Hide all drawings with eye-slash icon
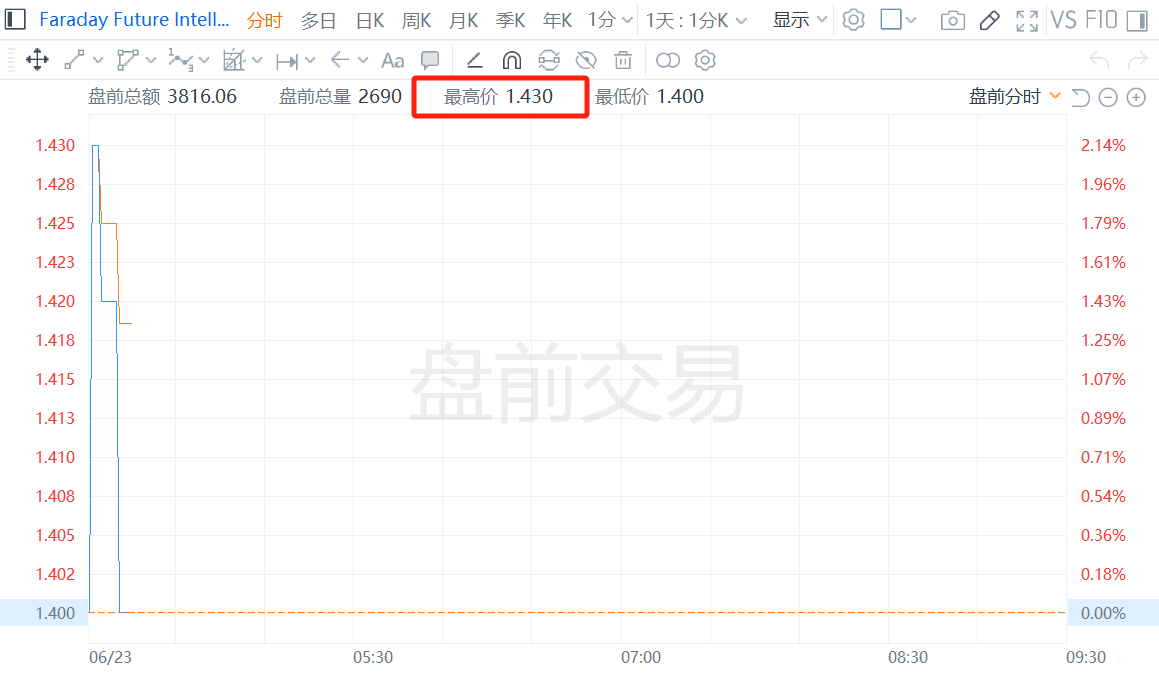Screen dimensions: 1159x681 tap(586, 60)
